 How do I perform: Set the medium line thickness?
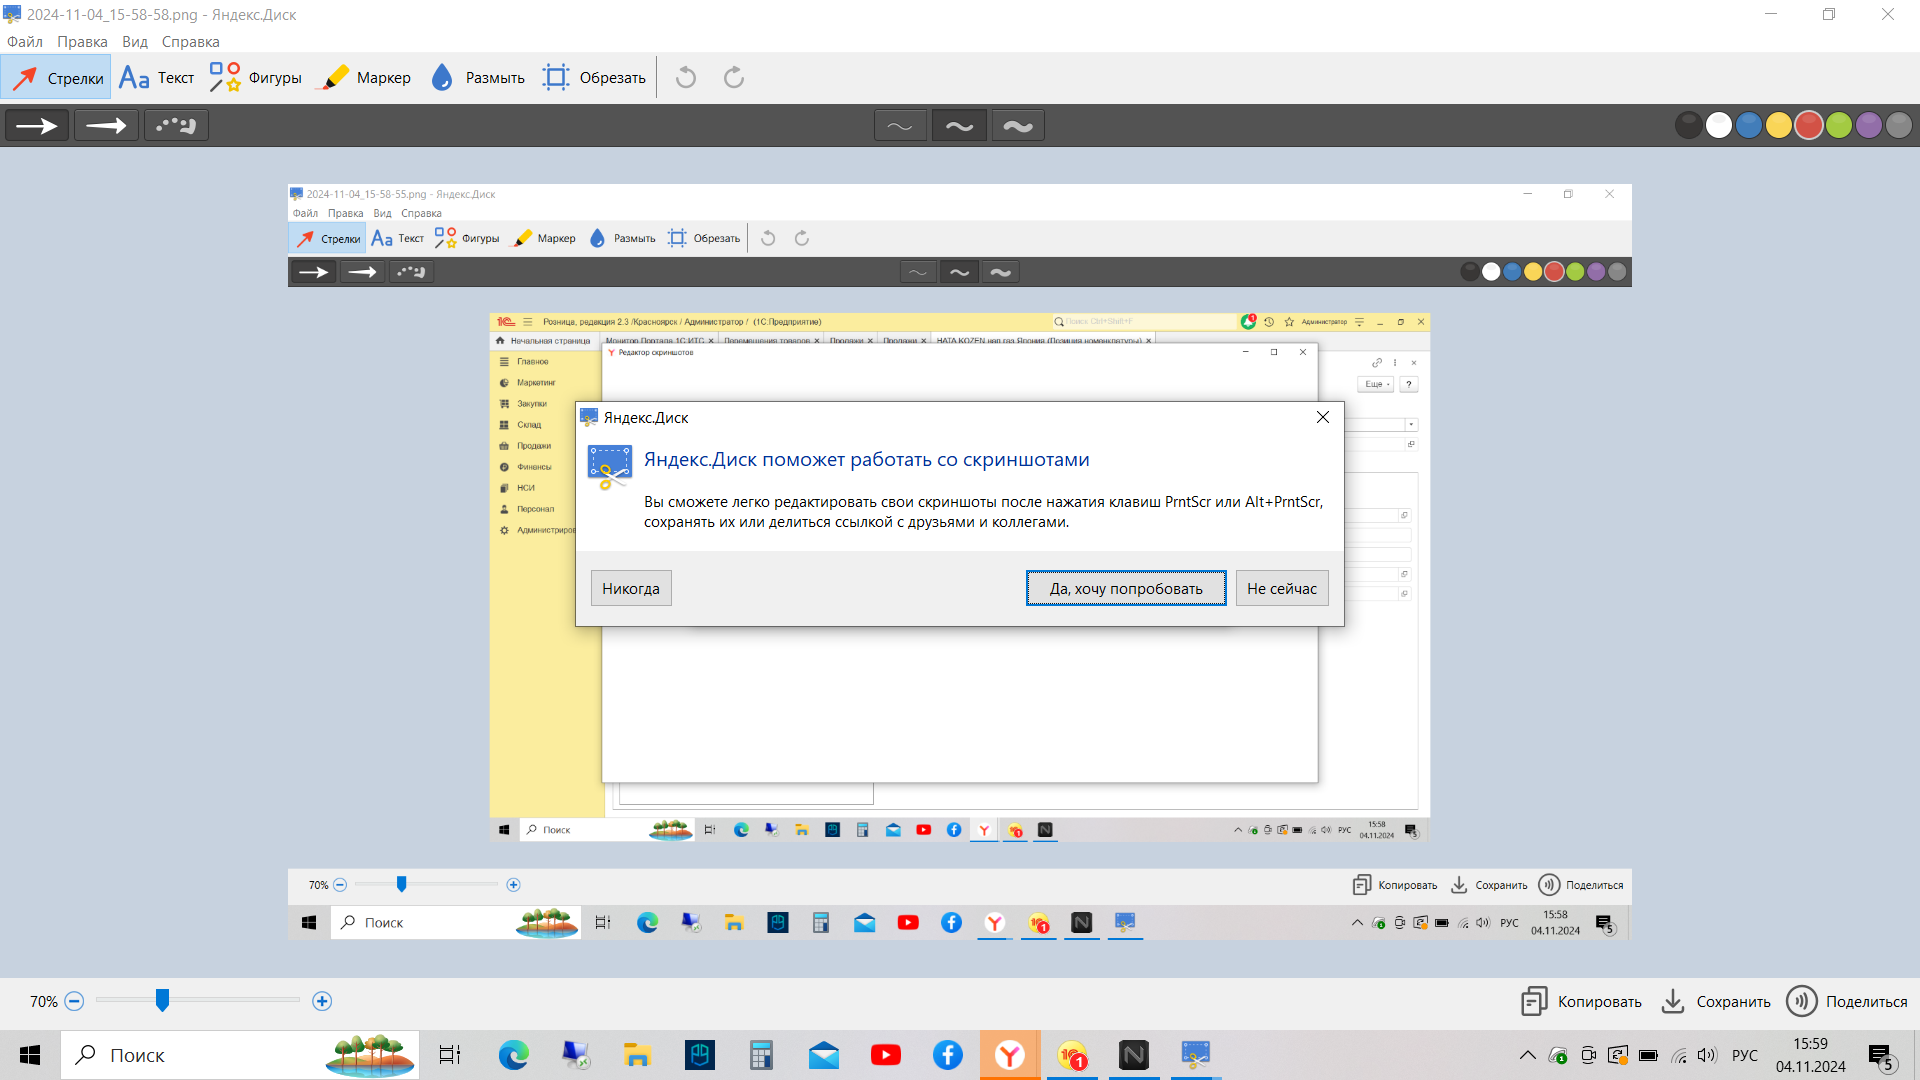[x=959, y=126]
